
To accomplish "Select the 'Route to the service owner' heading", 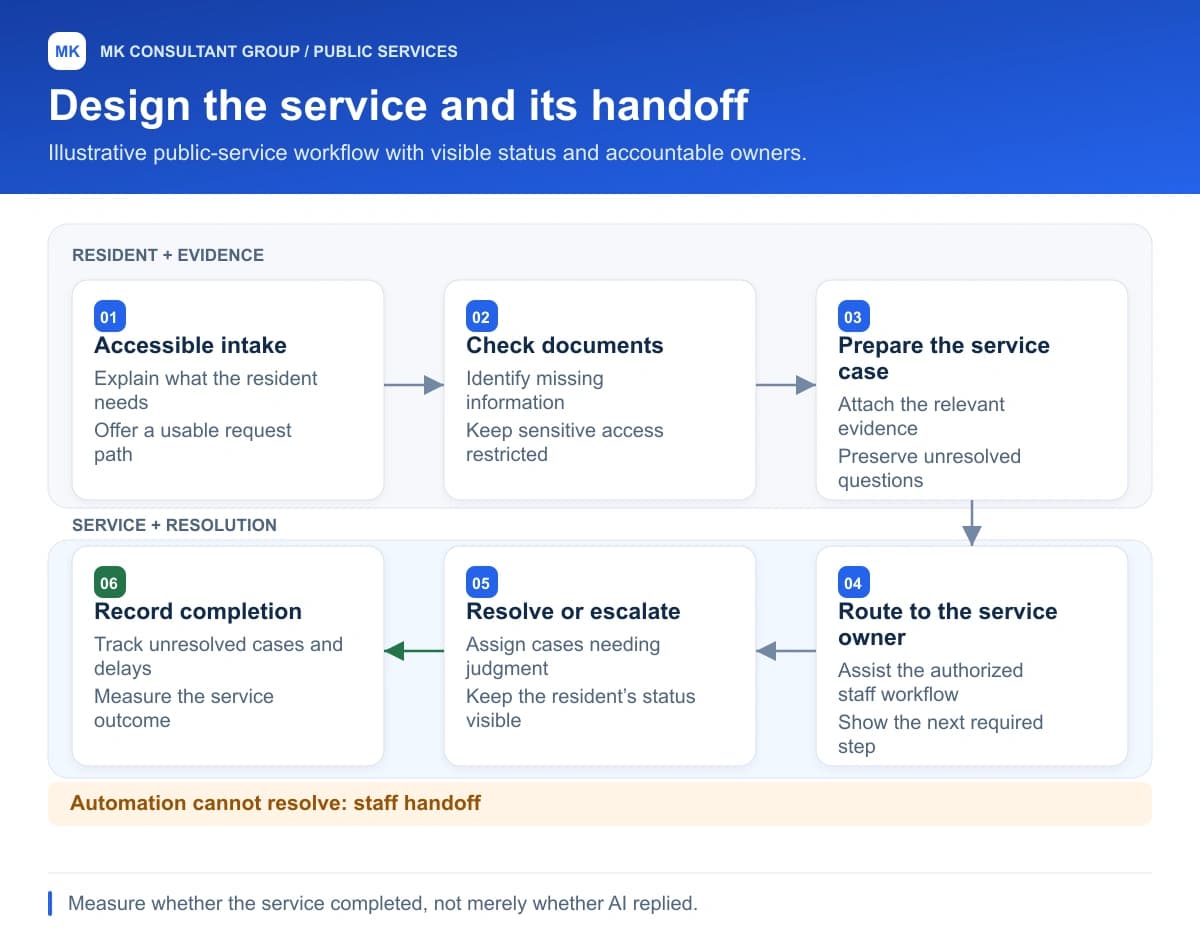I will (x=947, y=625).
